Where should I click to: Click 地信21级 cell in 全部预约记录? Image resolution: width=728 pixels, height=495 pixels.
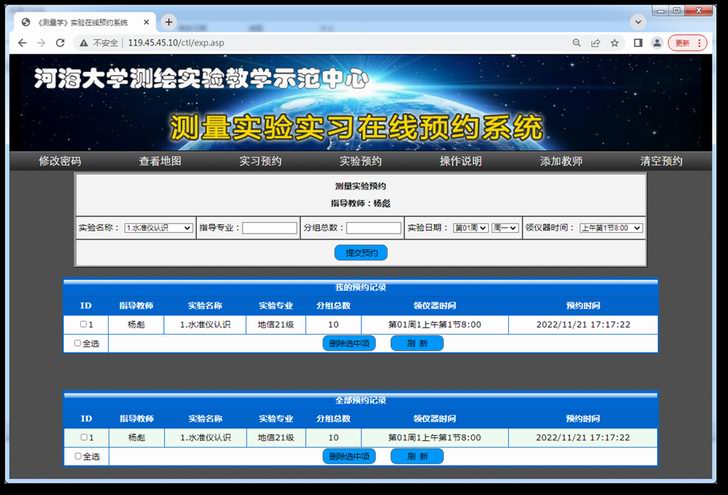(x=276, y=437)
